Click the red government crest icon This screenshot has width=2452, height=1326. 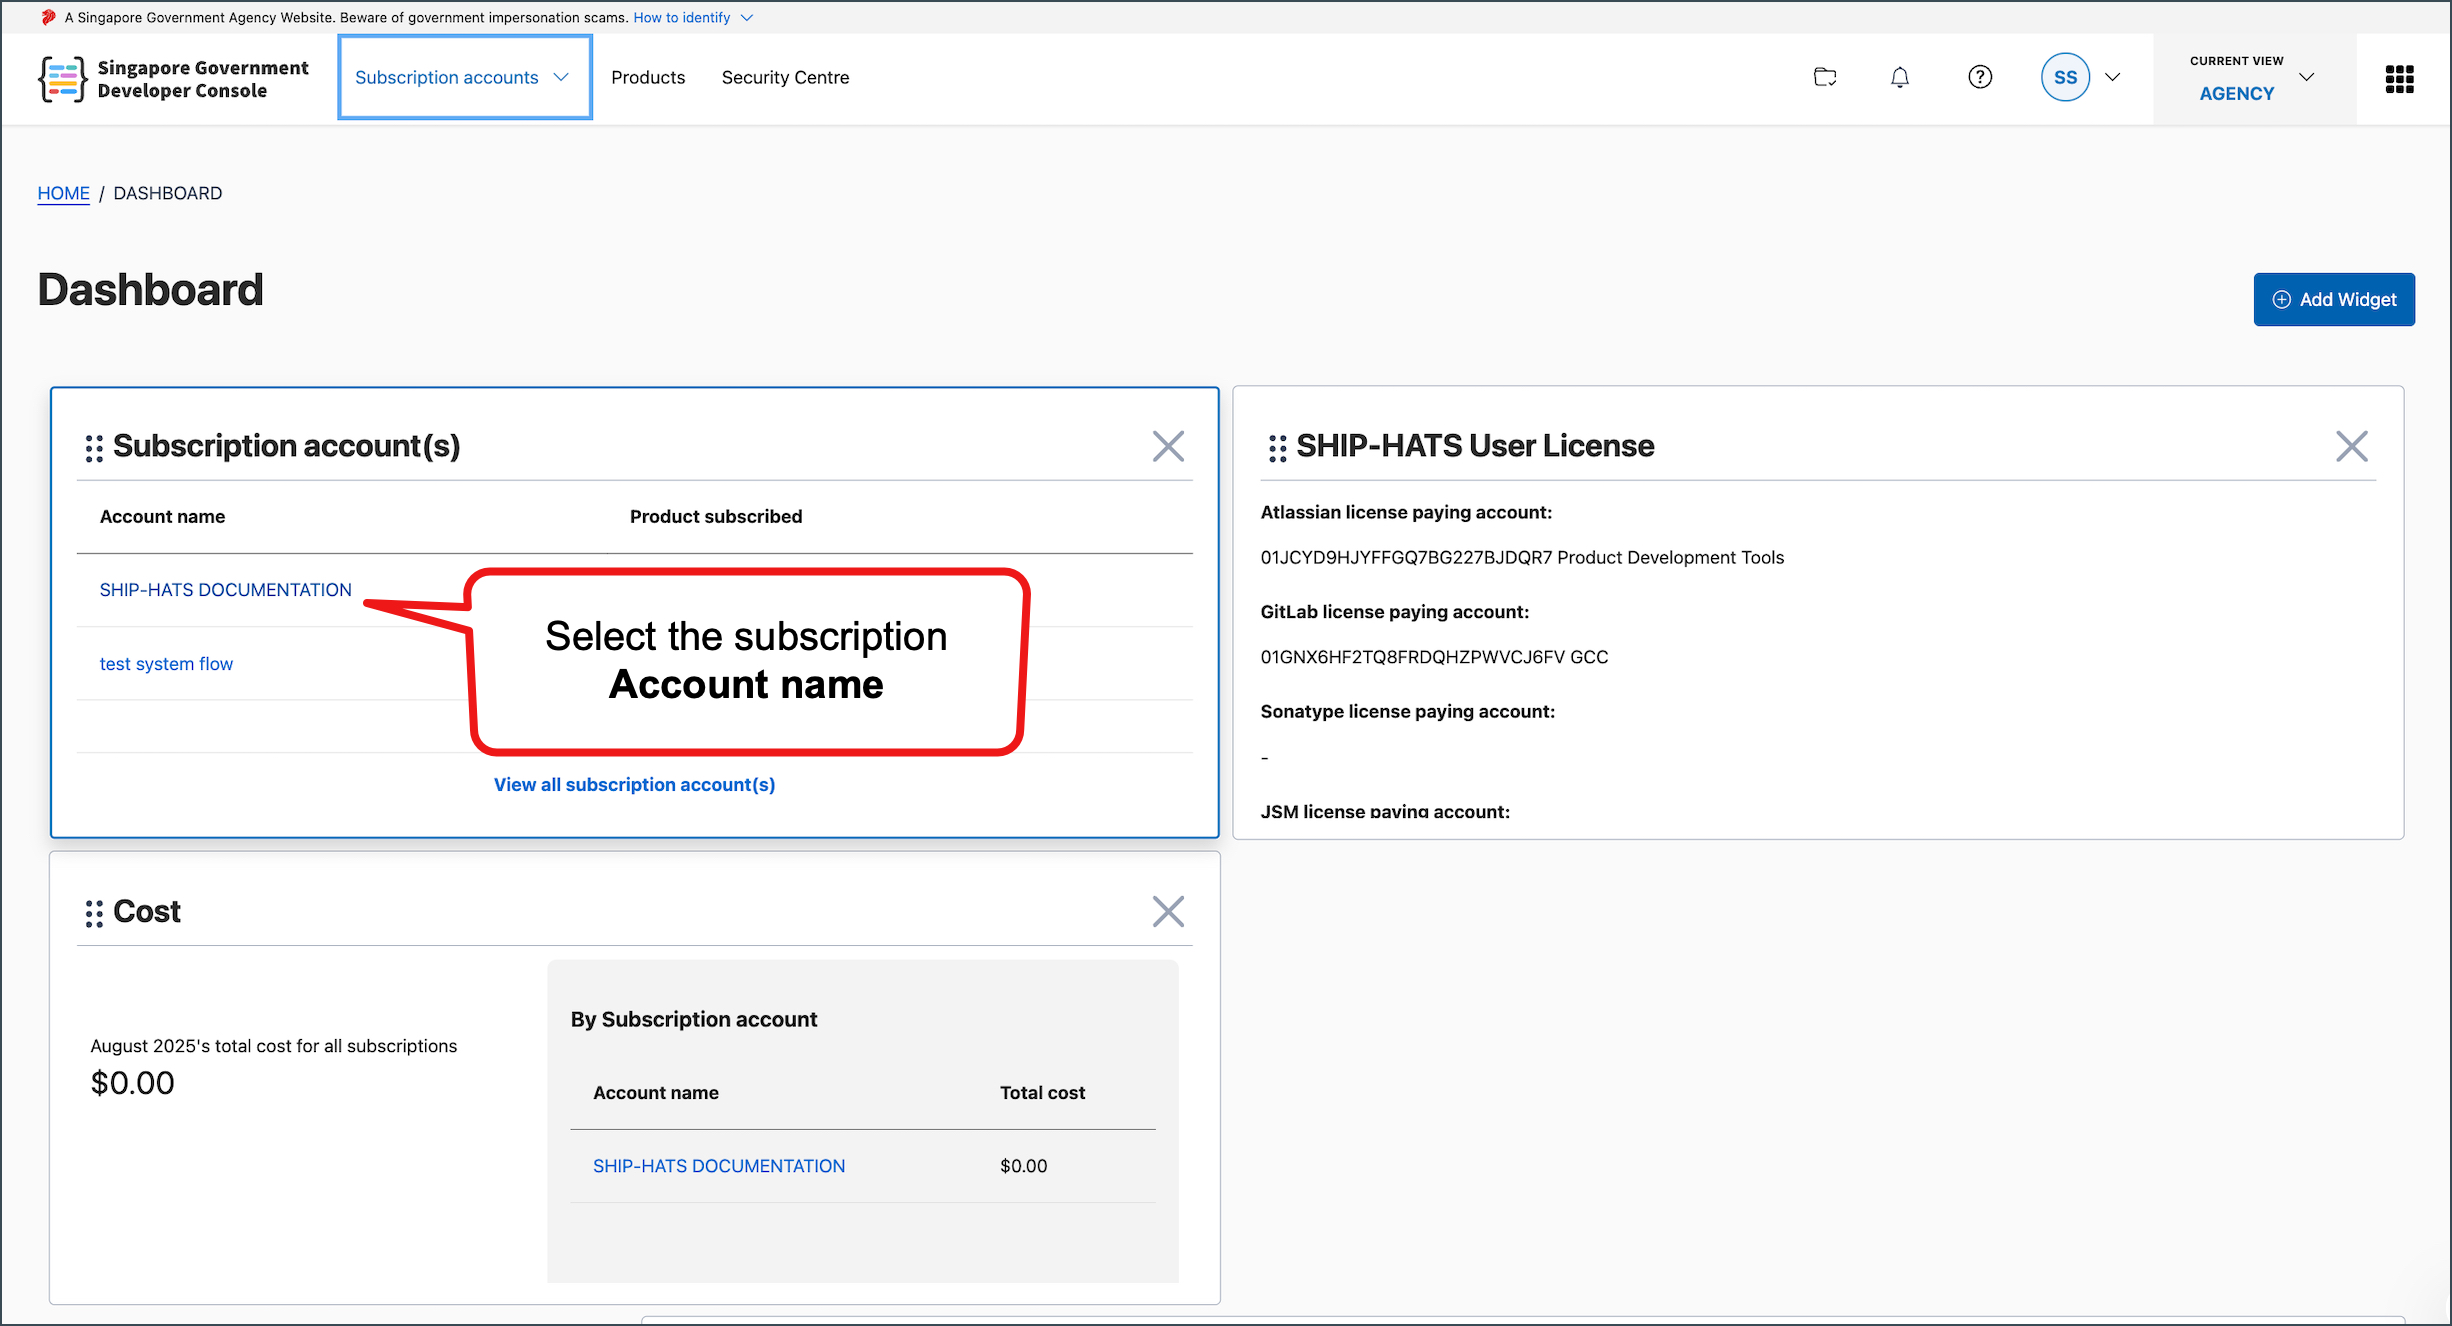[x=48, y=17]
